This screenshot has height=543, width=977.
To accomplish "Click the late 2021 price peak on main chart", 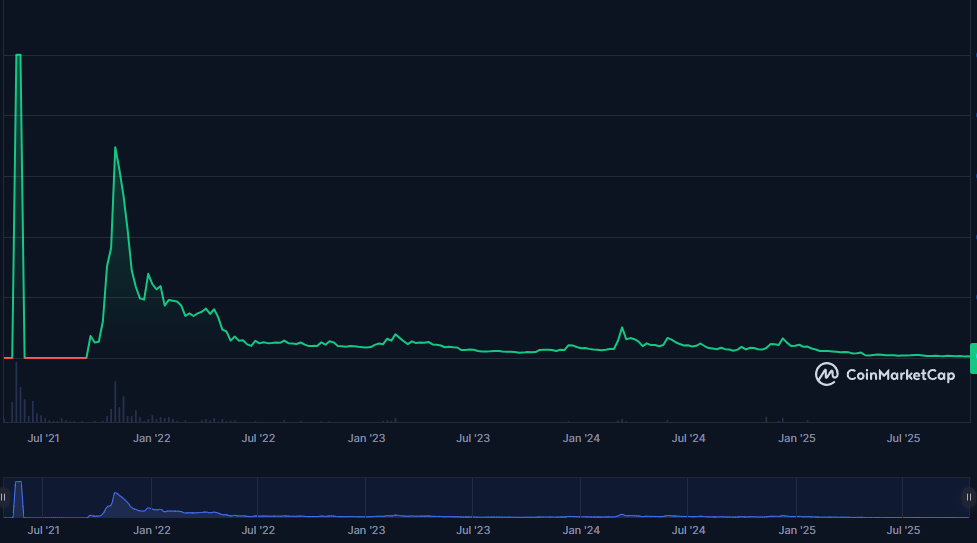I will [116, 148].
